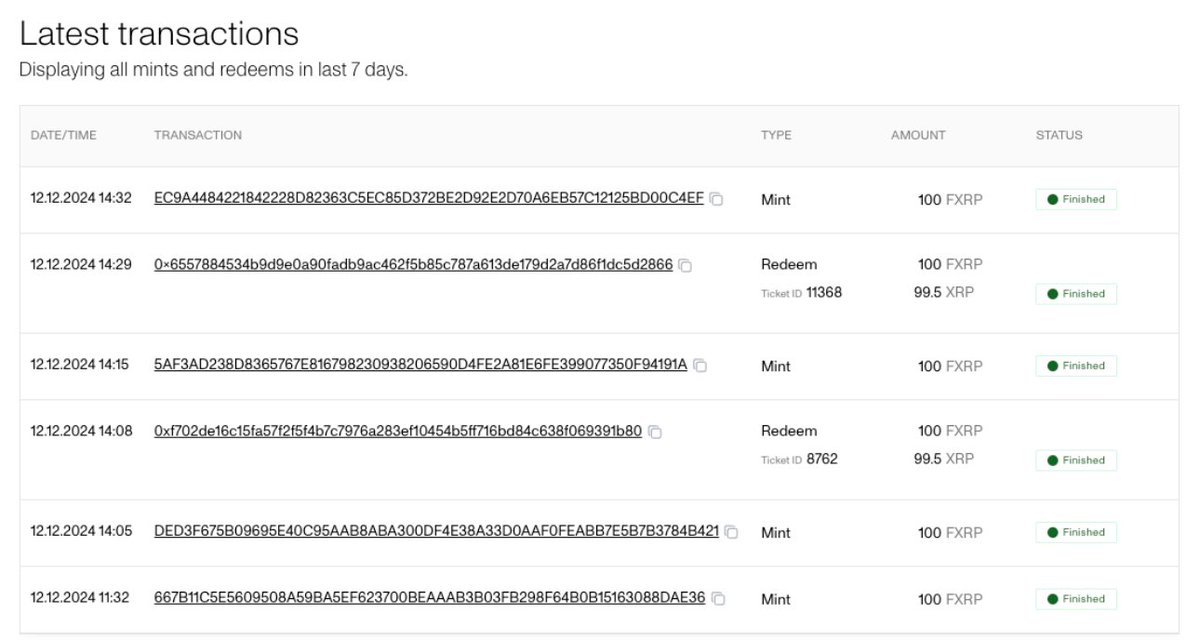1200x640 pixels.
Task: Open transaction link starting with 0xf702de16c
Action: [398, 431]
